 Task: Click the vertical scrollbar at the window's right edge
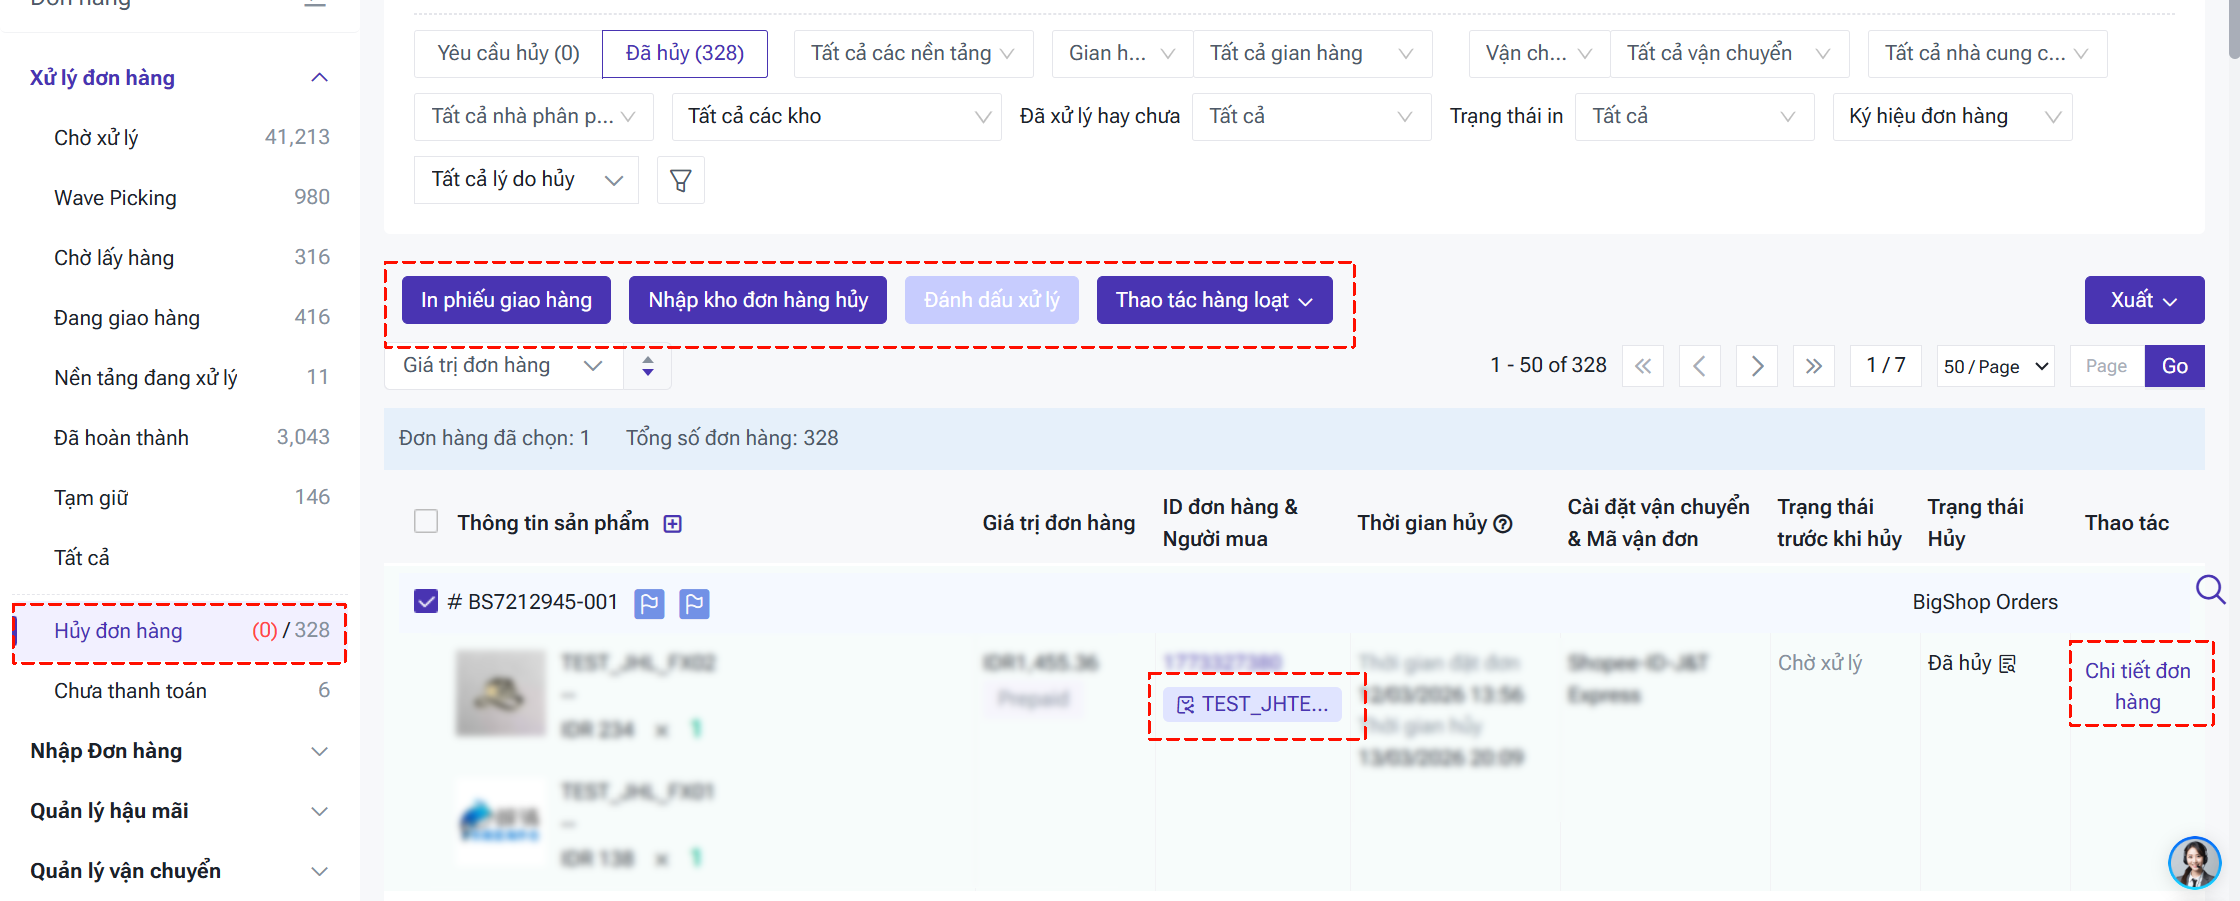pos(2233,30)
